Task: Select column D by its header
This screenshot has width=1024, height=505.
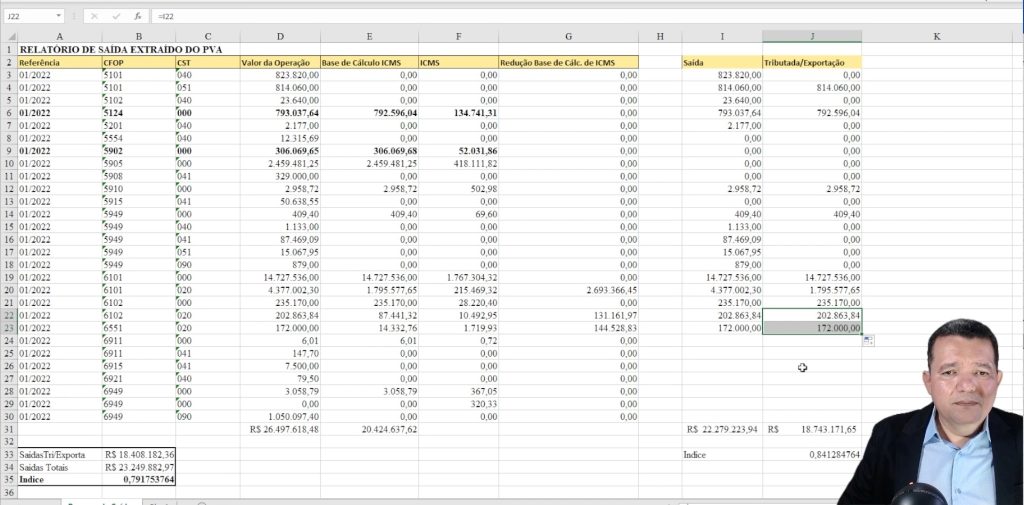Action: pyautogui.click(x=279, y=37)
